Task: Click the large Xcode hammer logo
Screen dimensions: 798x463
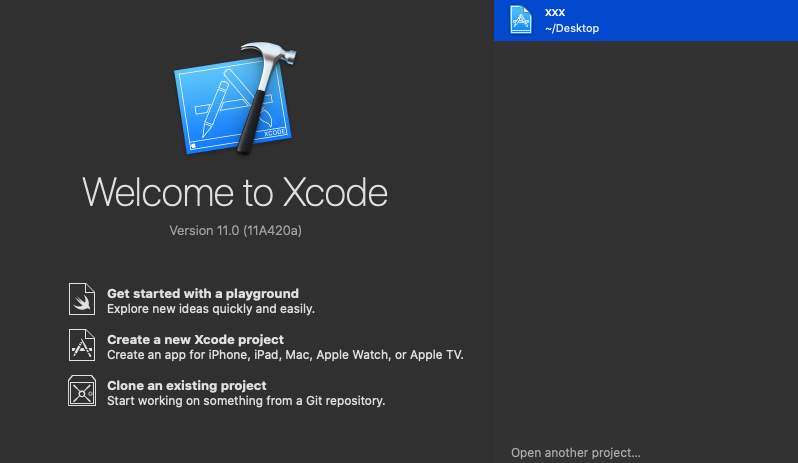Action: tap(235, 99)
